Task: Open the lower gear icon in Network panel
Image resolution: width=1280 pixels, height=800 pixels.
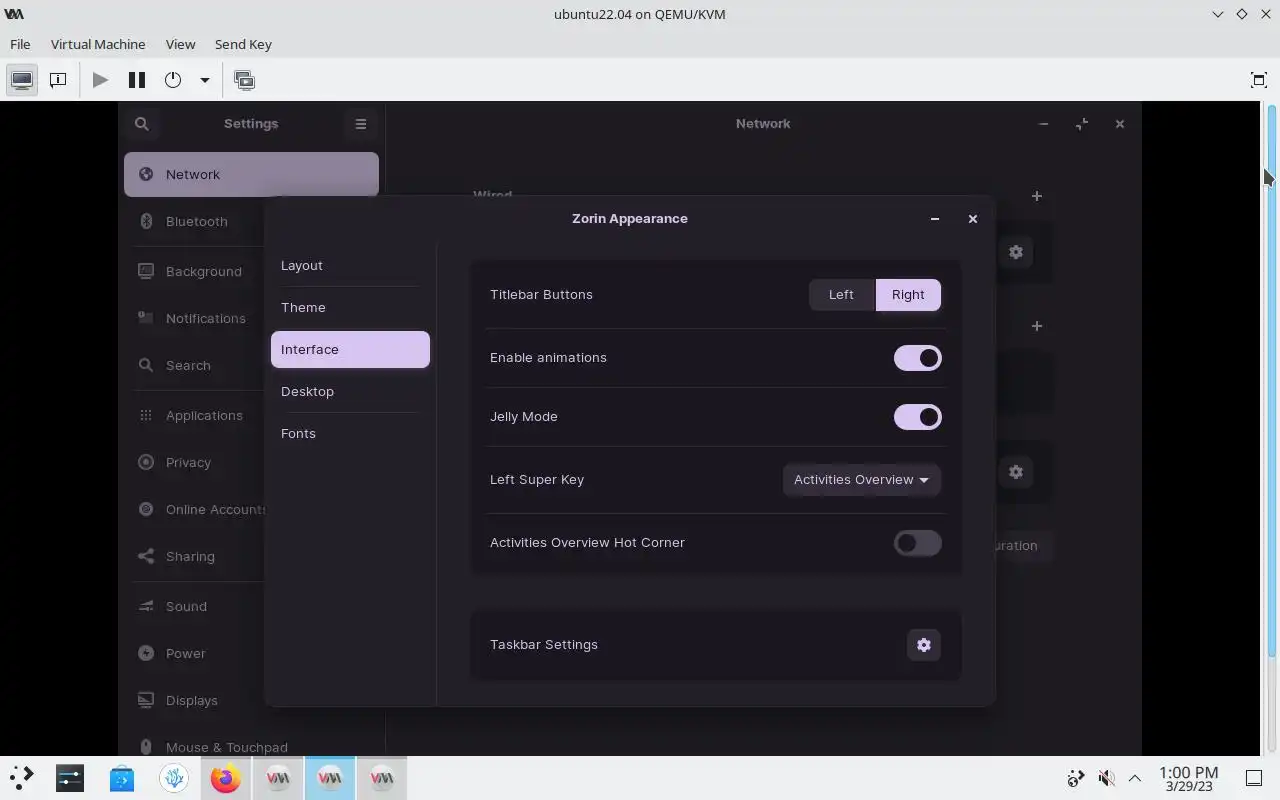Action: [1016, 472]
